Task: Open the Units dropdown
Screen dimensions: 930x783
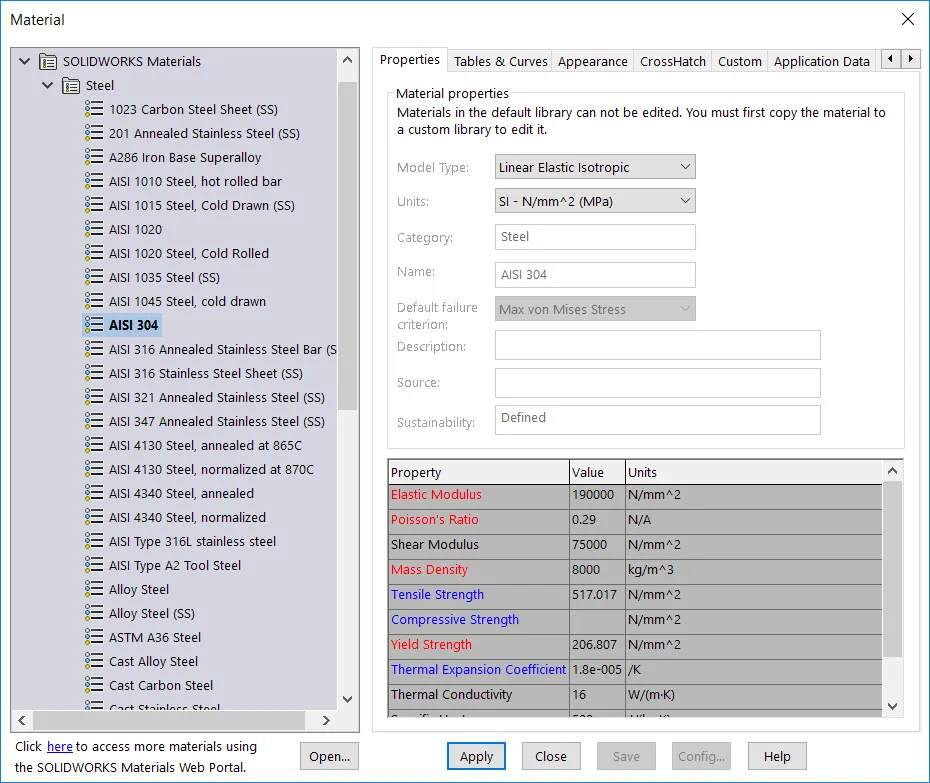Action: (x=684, y=200)
